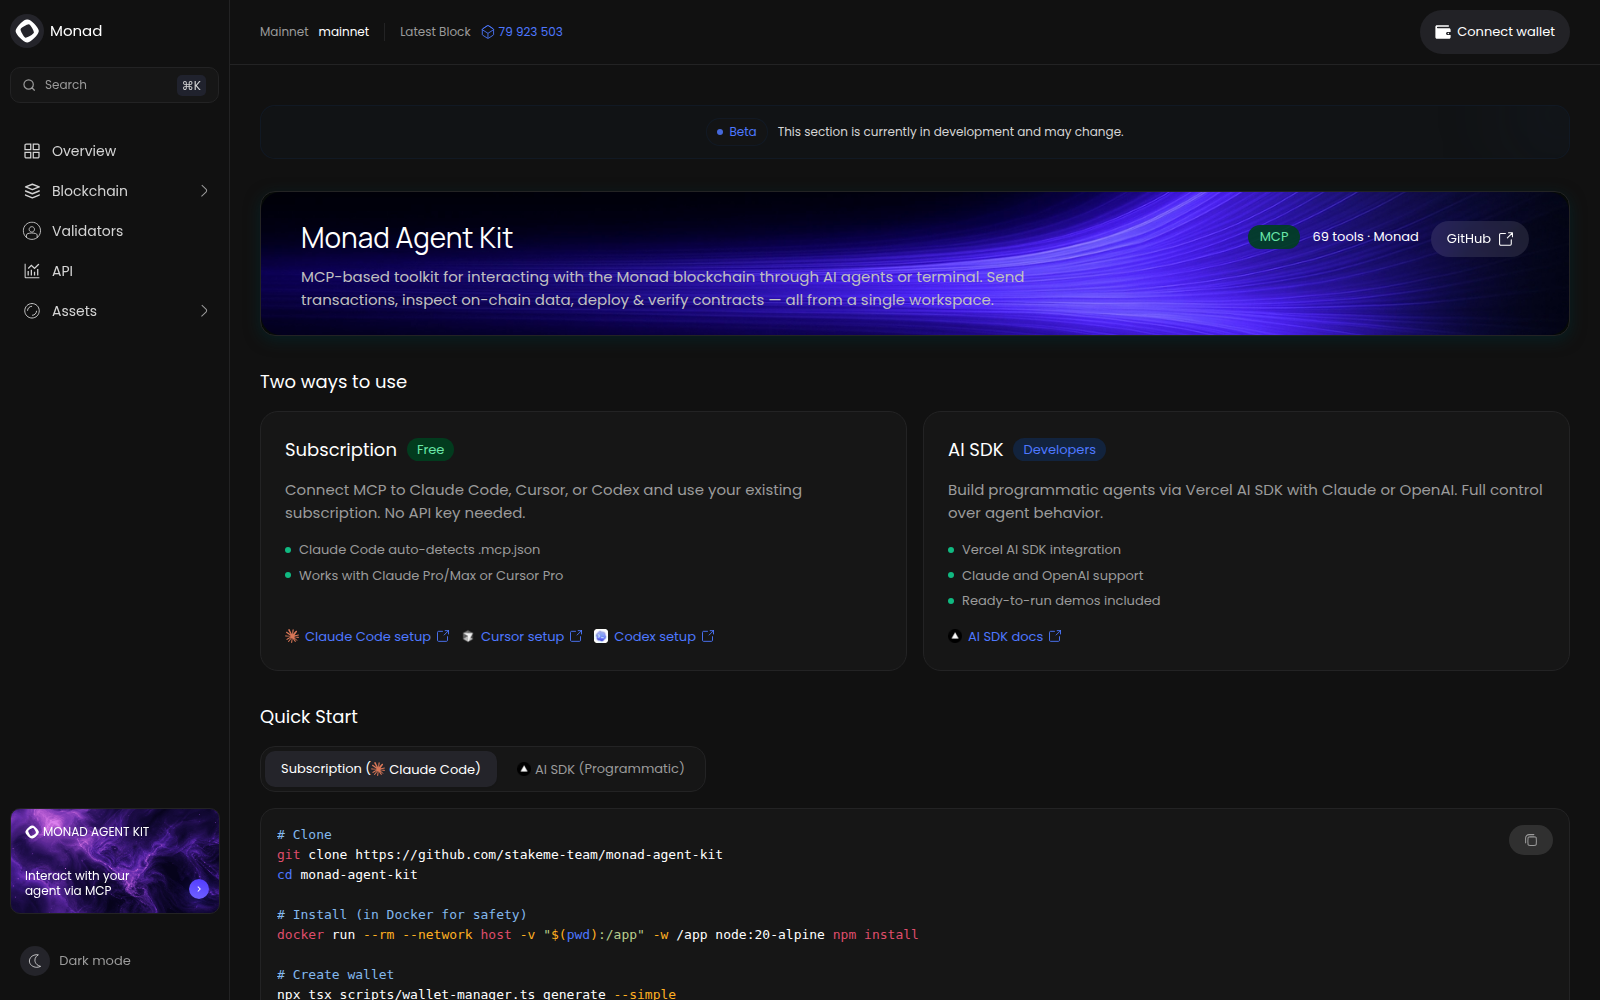The image size is (1600, 1000).
Task: Click the 'Two ways to use' heading
Action: 333,382
